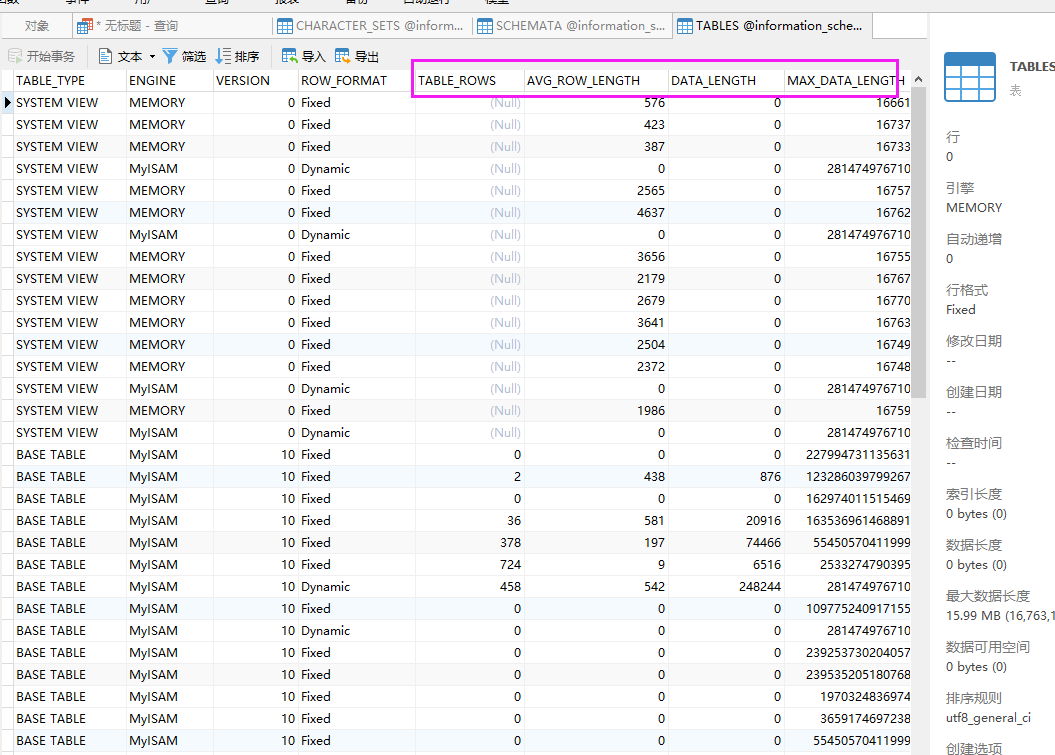The height and width of the screenshot is (755, 1055).
Task: Click the 筛选 filter funnel icon
Action: click(x=170, y=57)
